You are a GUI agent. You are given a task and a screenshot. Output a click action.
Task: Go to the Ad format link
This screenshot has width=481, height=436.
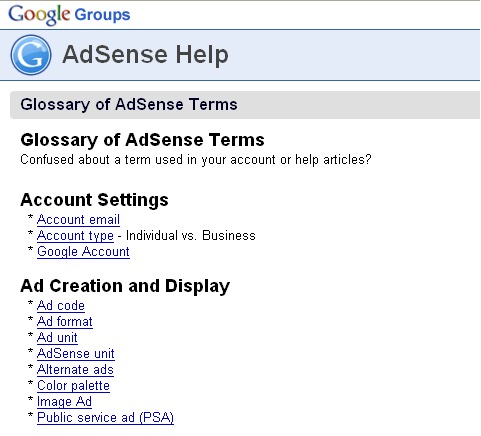(65, 322)
